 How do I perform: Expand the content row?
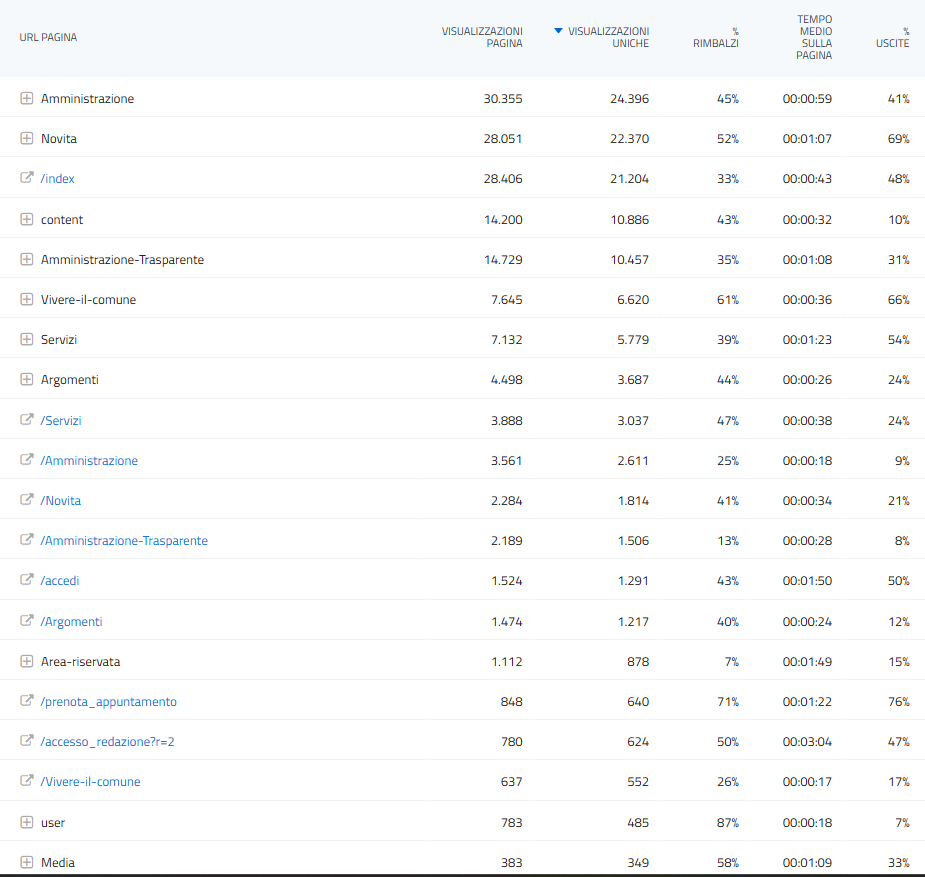27,219
